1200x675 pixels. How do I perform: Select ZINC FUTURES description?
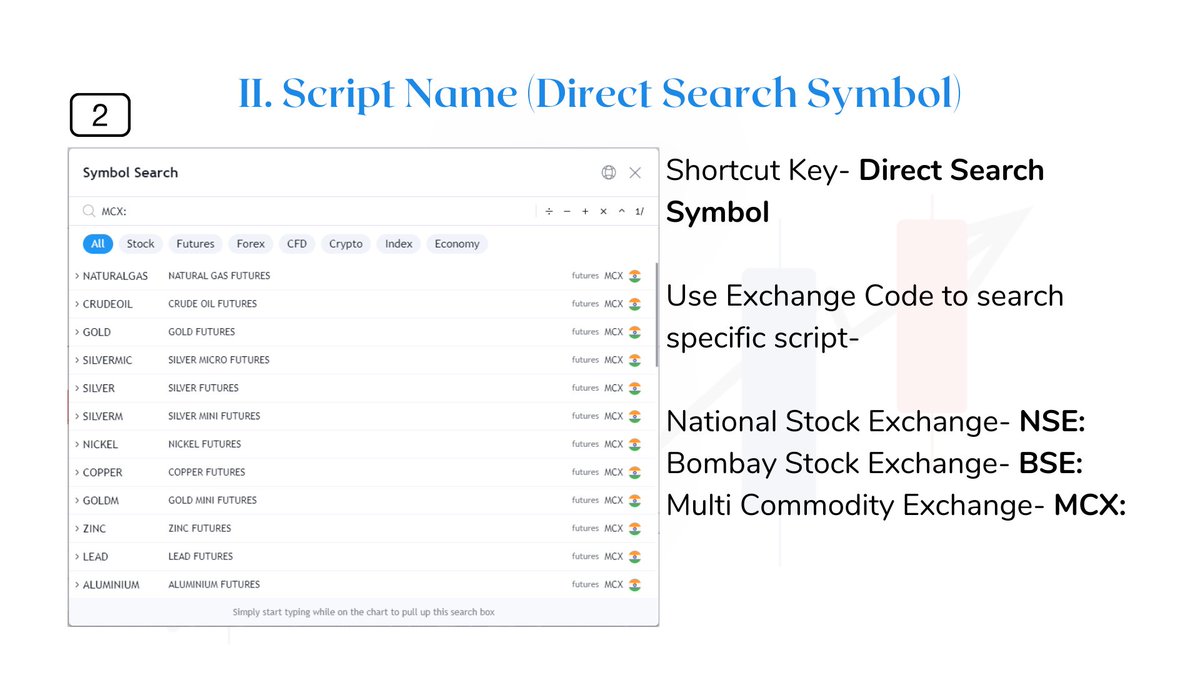click(200, 528)
